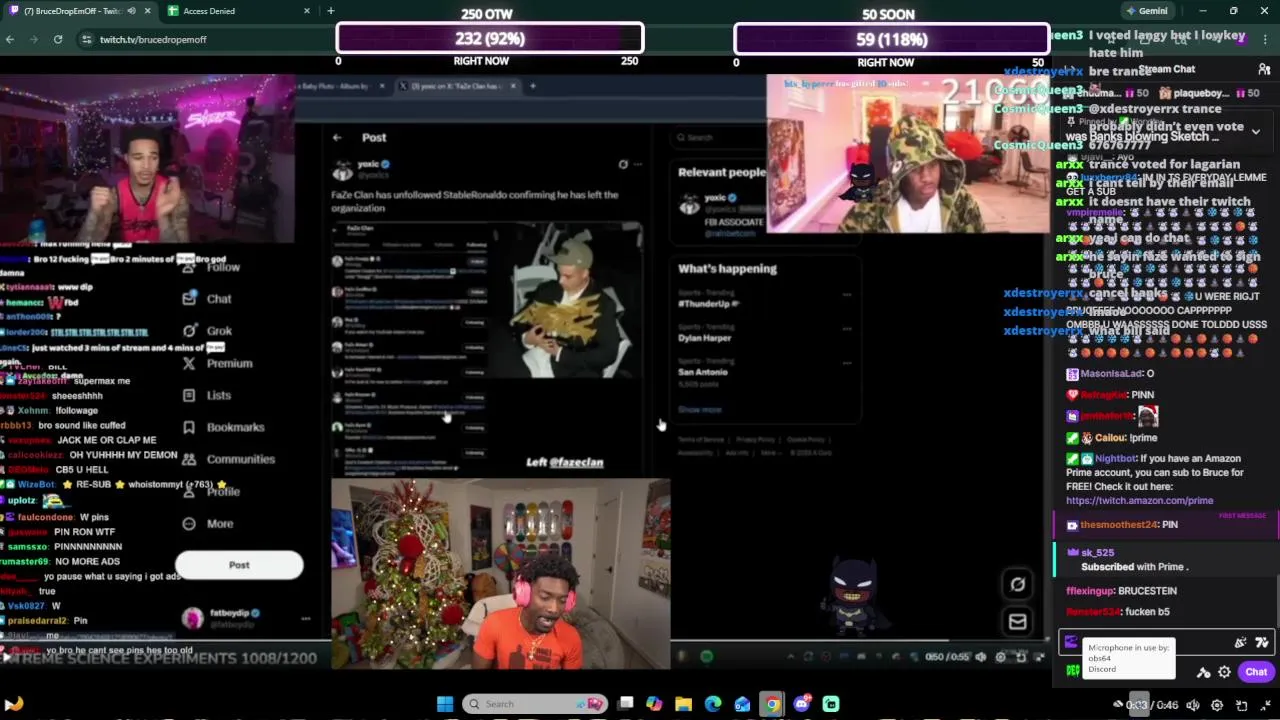Open Twitch player settings gear
Image resolution: width=1280 pixels, height=720 pixels.
click(1217, 705)
